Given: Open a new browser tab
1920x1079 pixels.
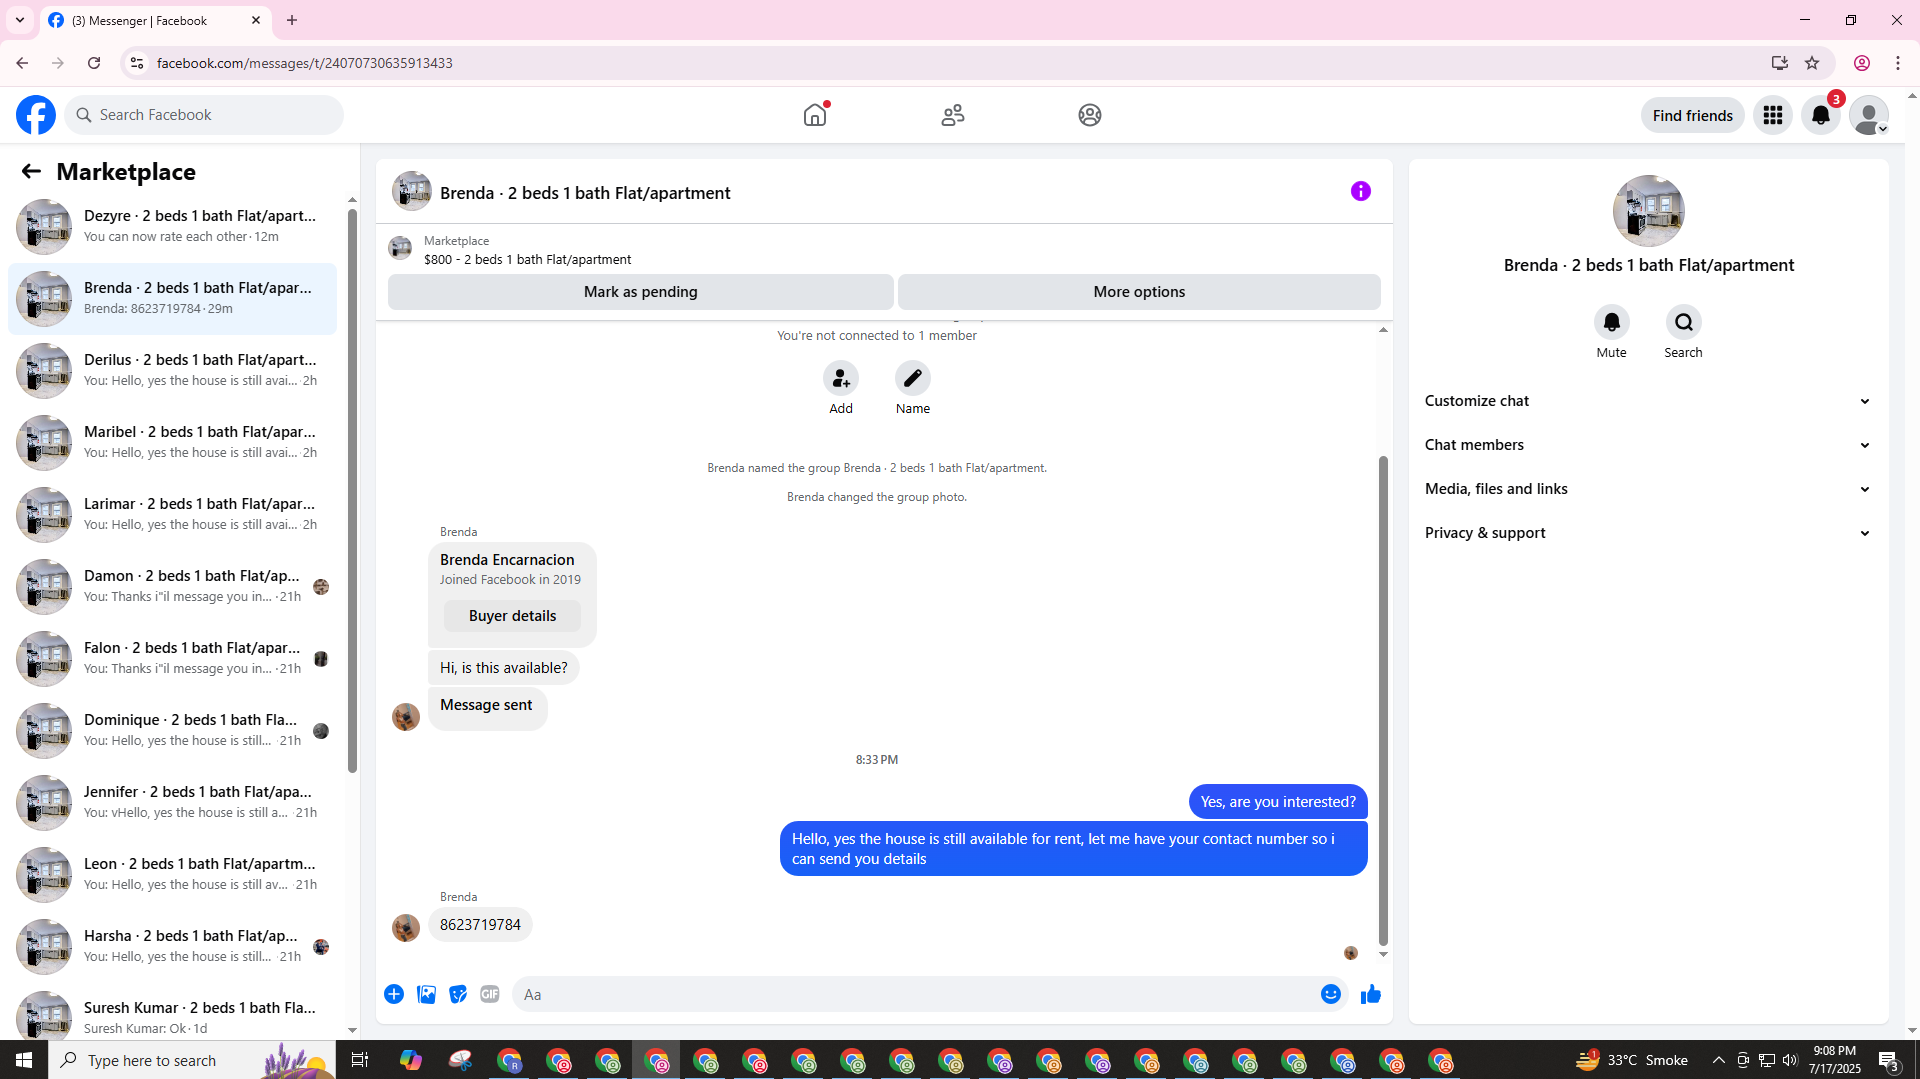Looking at the screenshot, I should click(292, 20).
